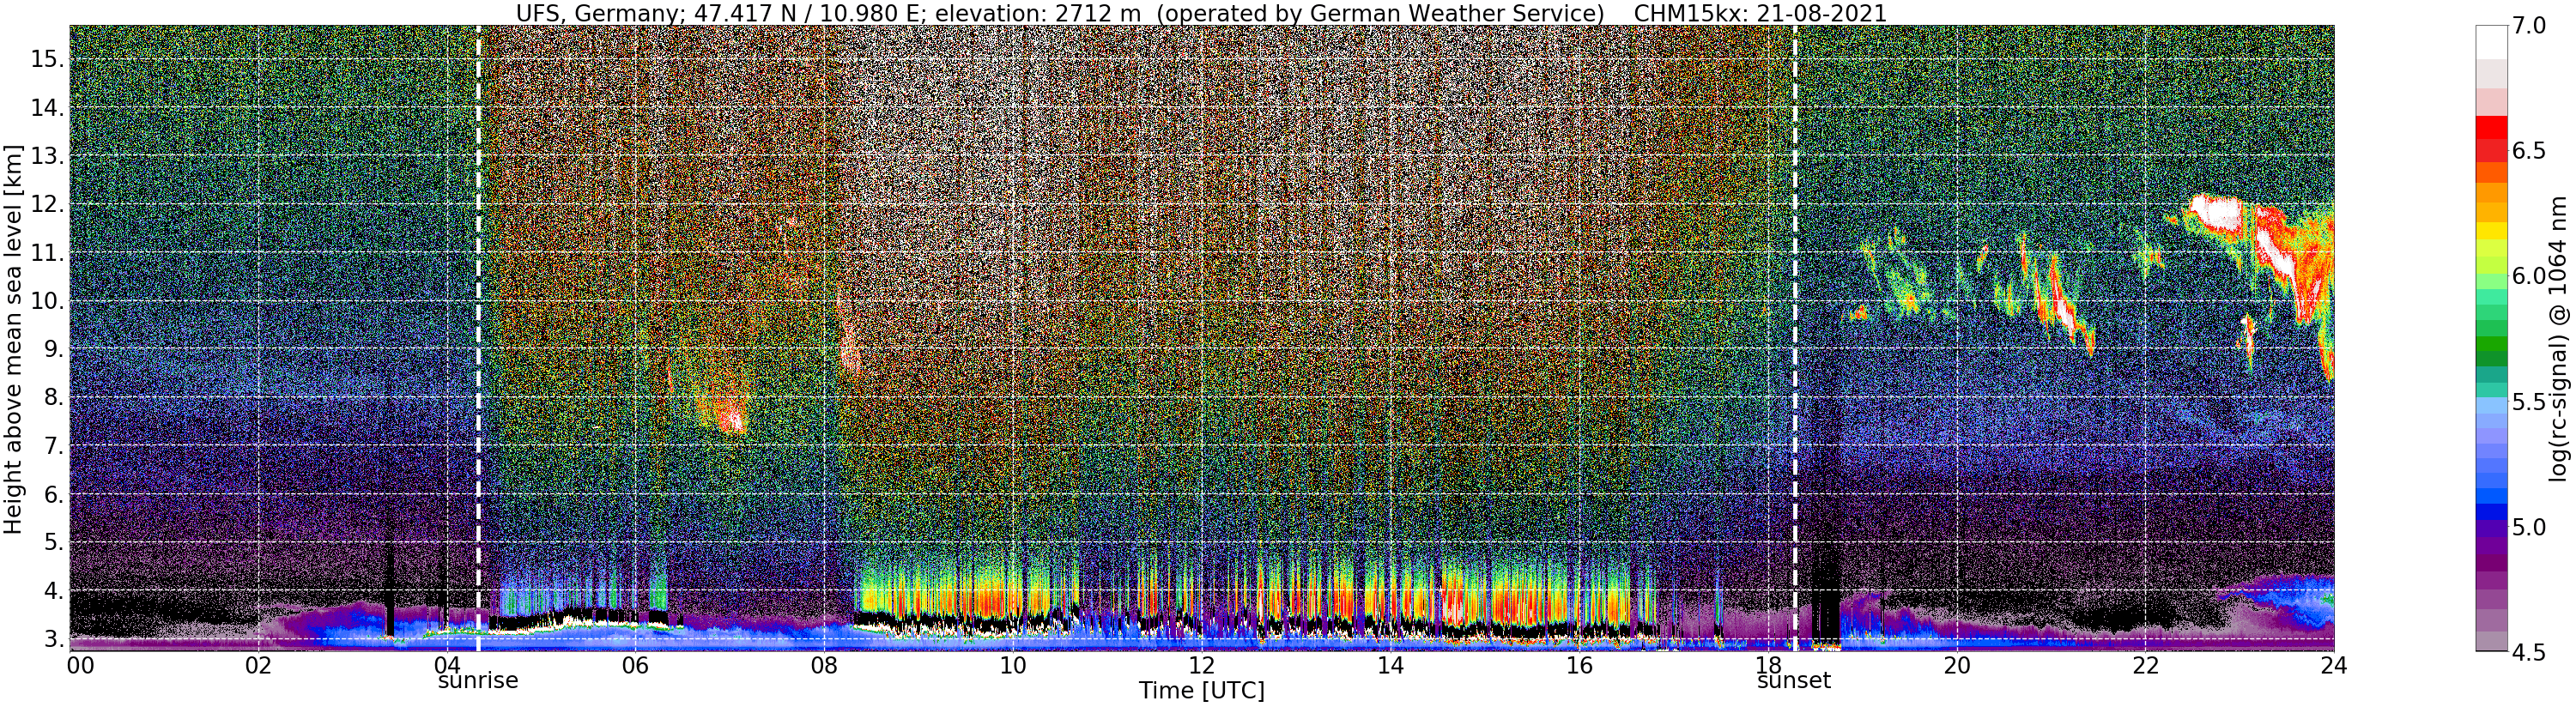Select the 'sunset' label below the axis

coord(1794,681)
